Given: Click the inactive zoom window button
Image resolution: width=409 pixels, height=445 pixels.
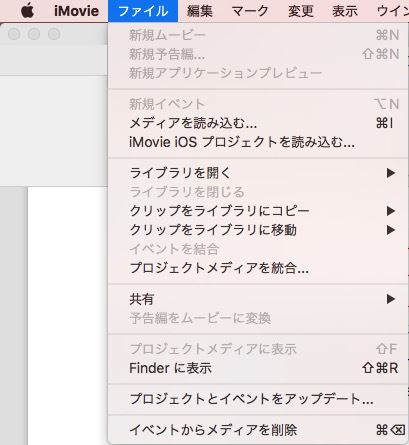Looking at the screenshot, I should coord(54,34).
